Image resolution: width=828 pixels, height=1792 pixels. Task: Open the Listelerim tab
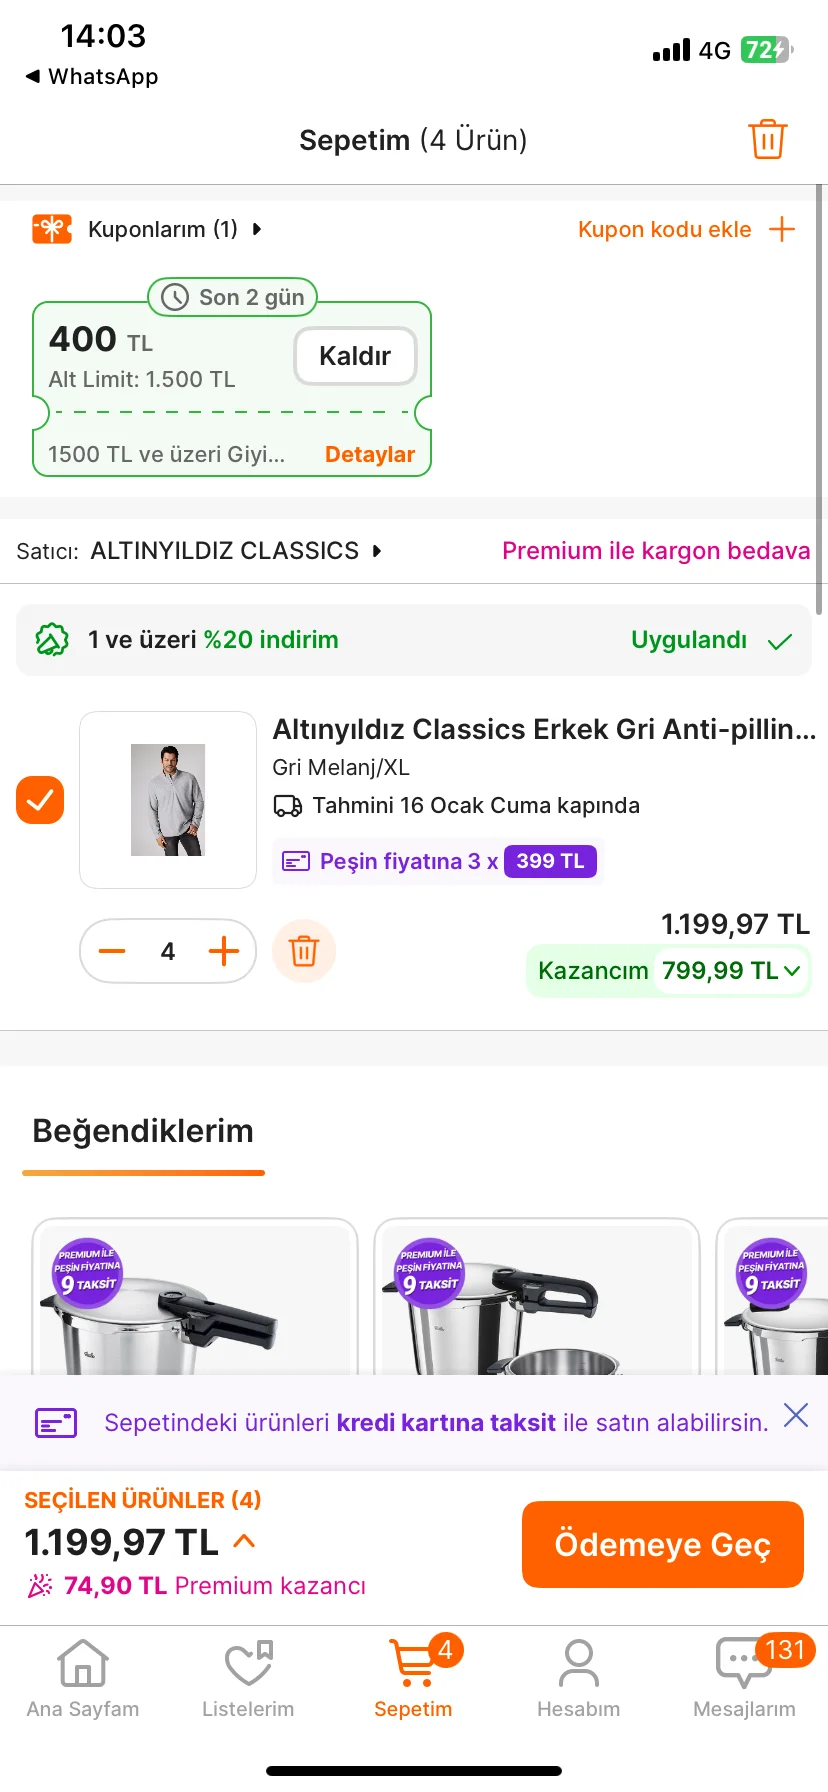248,1680
